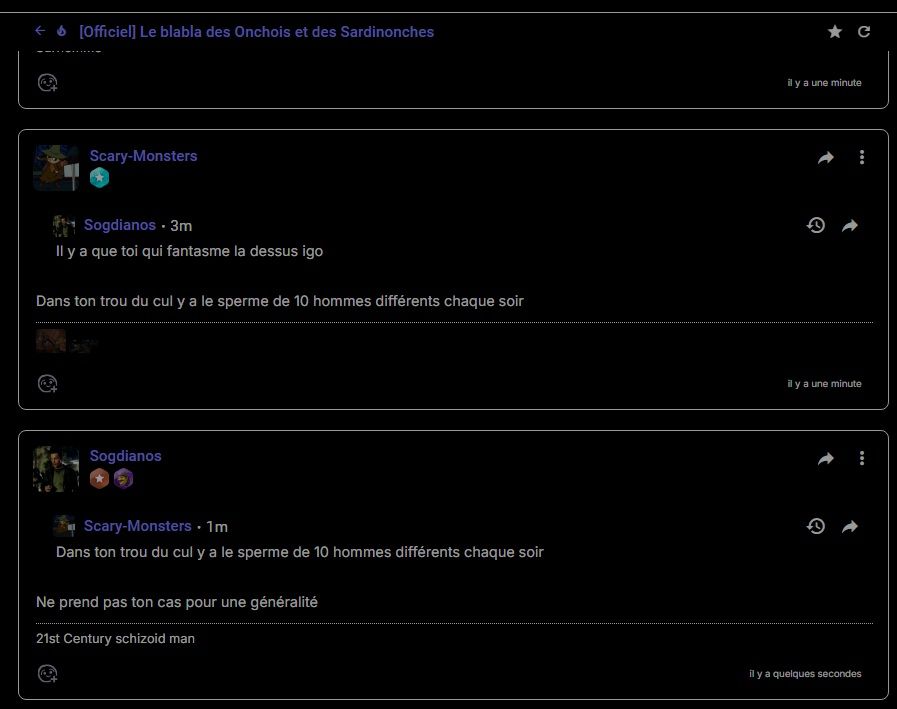Go back using the header arrow
Screen dimensions: 897x709
[40, 31]
